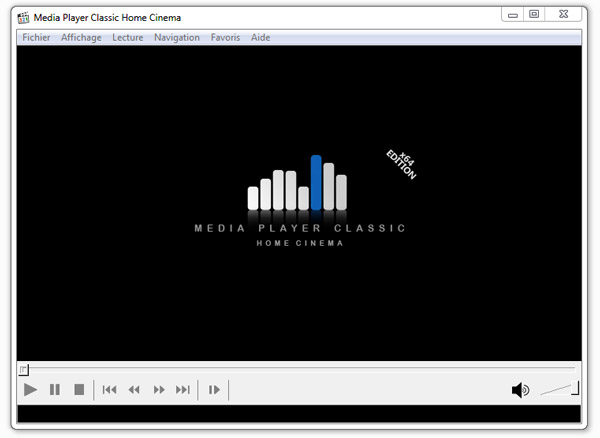This screenshot has width=600, height=438.
Task: Skip to the previous track icon
Action: point(109,390)
